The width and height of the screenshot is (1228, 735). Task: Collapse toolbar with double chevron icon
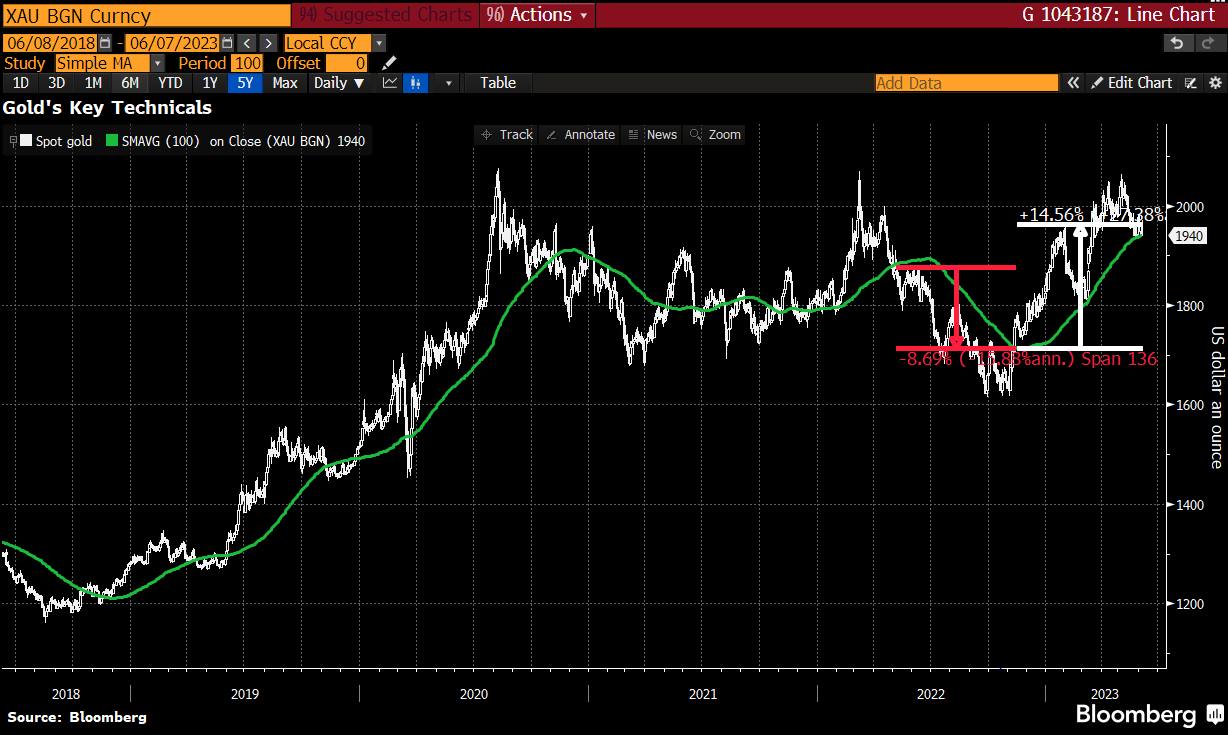(1073, 83)
